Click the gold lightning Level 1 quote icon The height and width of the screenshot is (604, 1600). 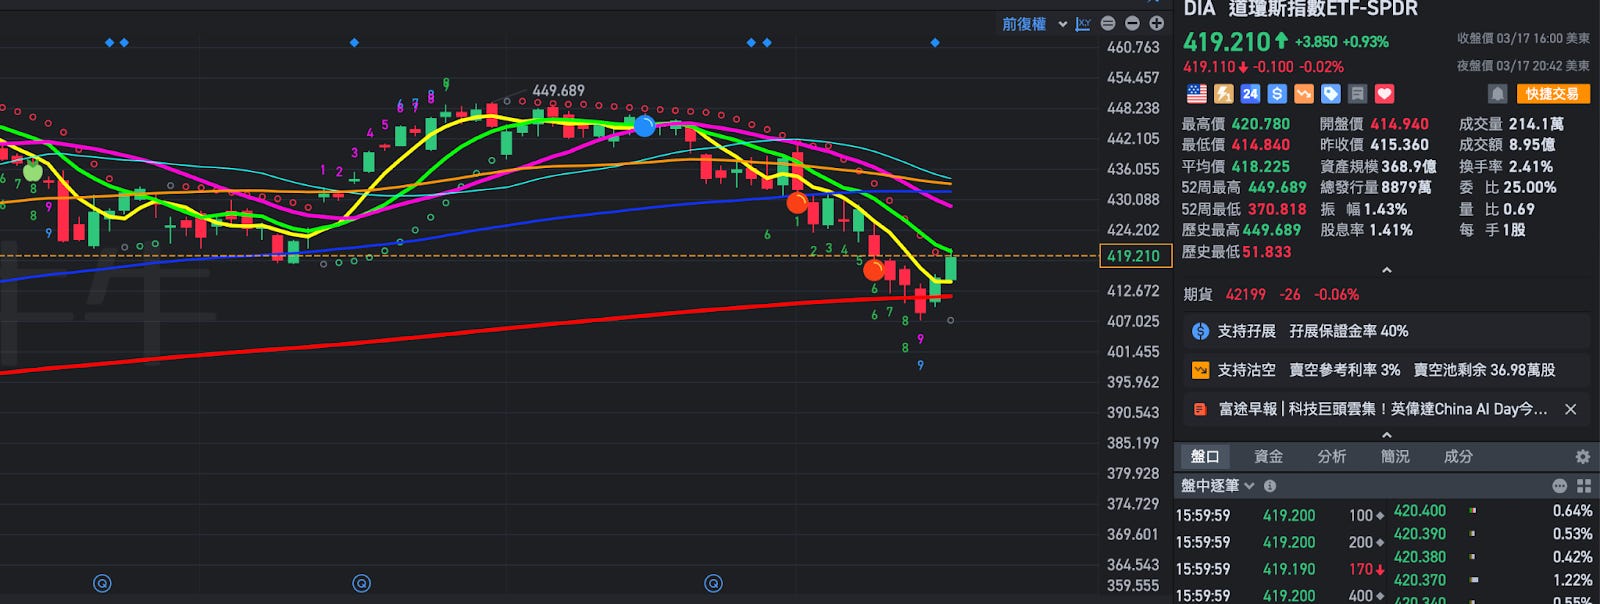(x=1223, y=94)
